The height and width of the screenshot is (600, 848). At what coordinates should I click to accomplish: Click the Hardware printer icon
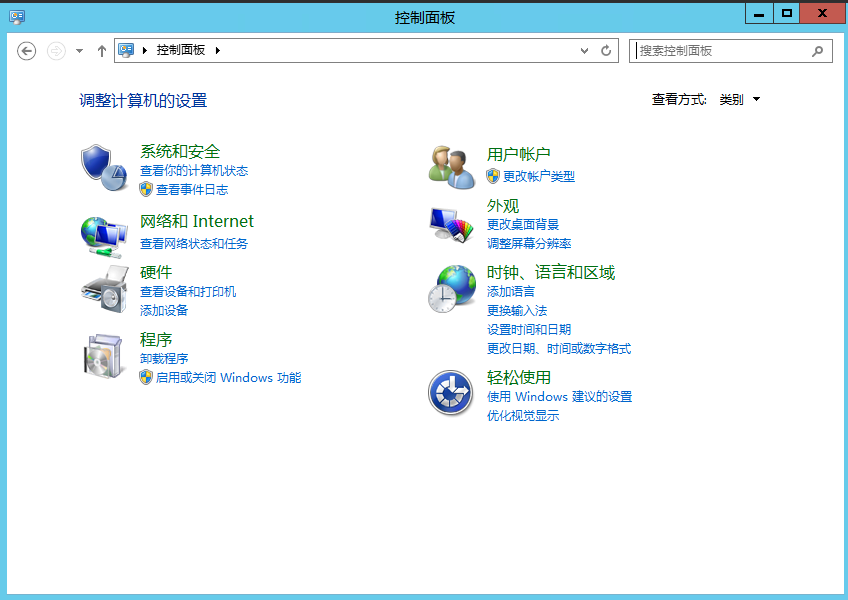pyautogui.click(x=104, y=290)
